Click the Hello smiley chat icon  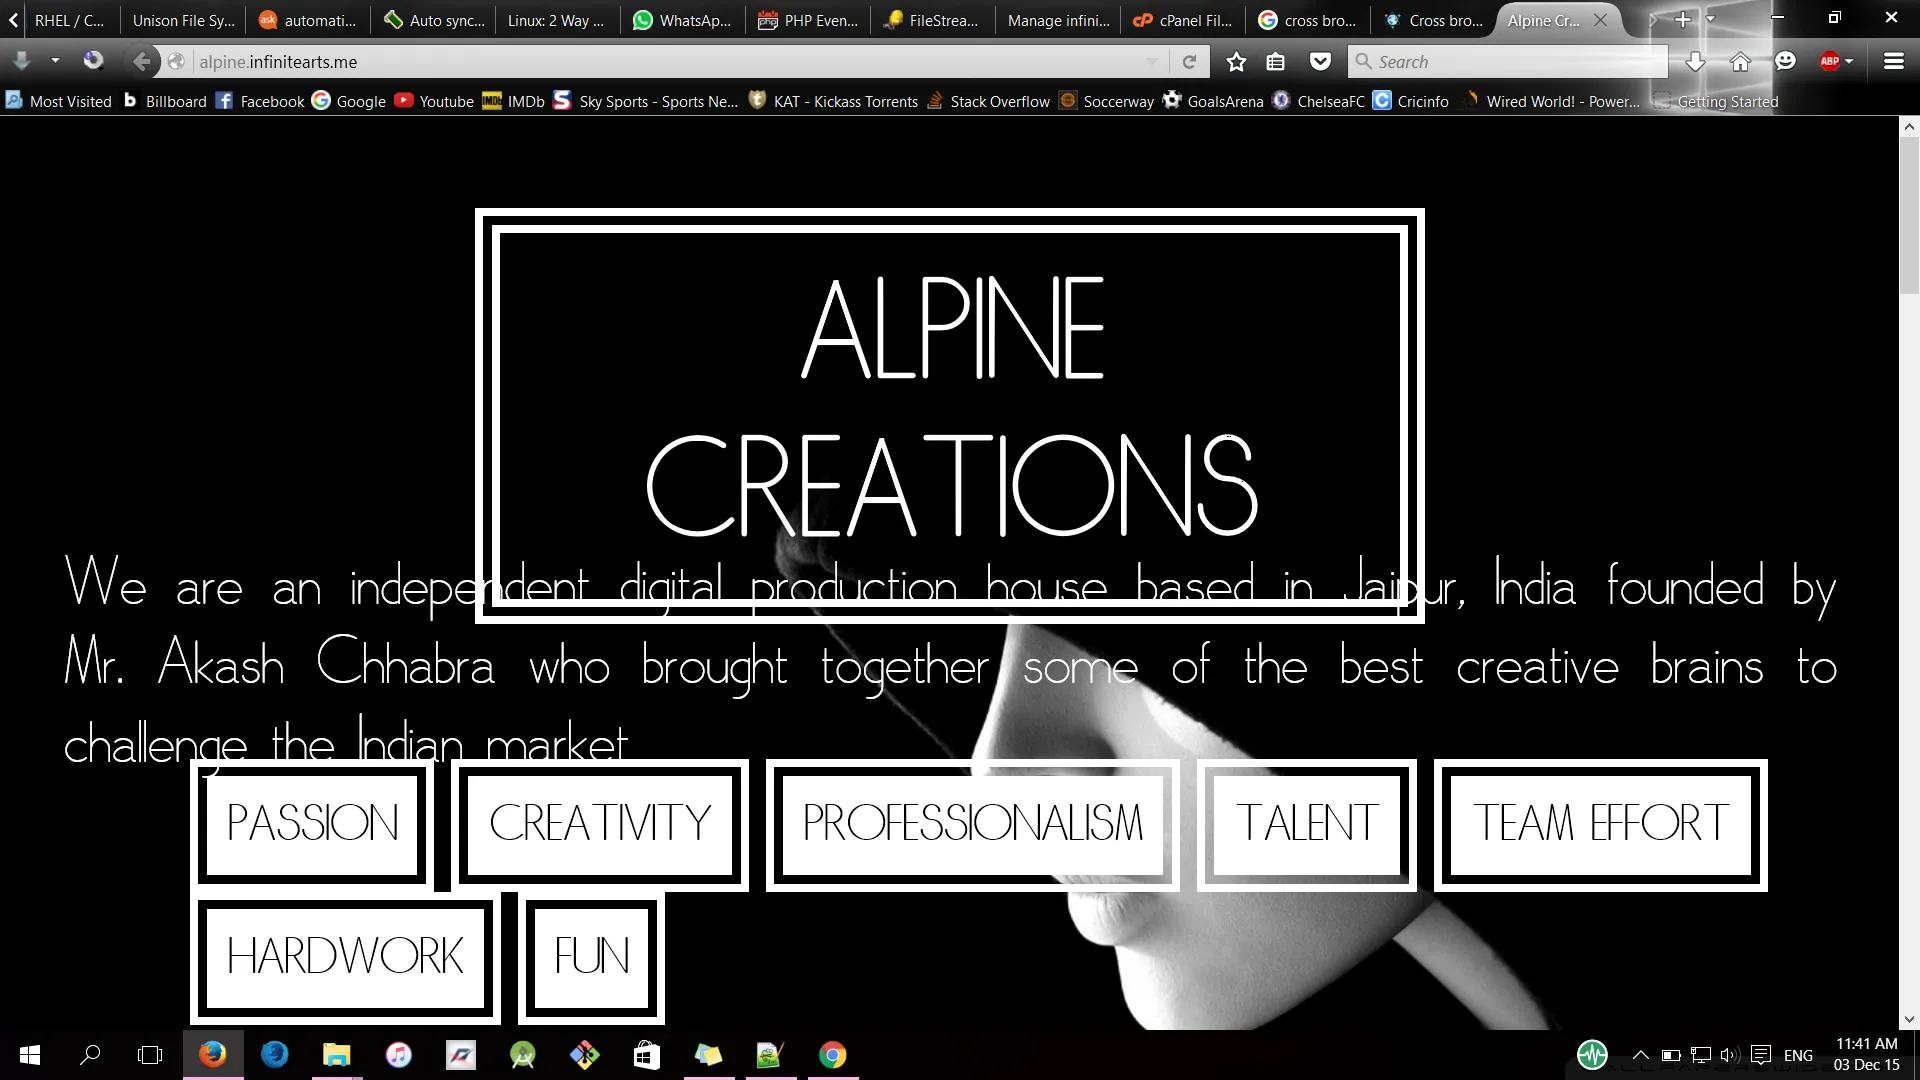click(1785, 62)
